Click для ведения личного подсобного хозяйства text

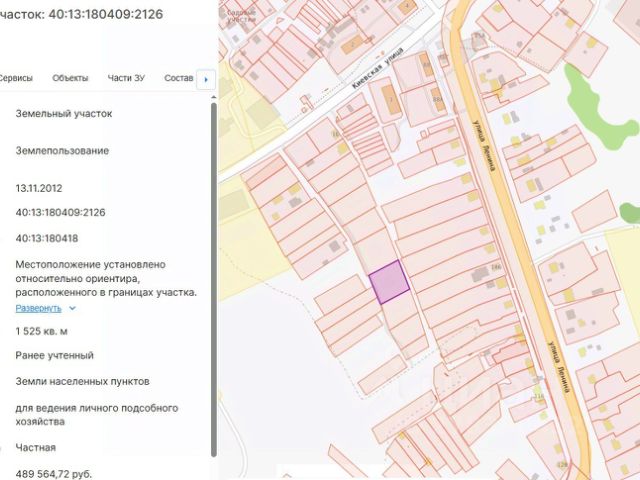coord(97,415)
